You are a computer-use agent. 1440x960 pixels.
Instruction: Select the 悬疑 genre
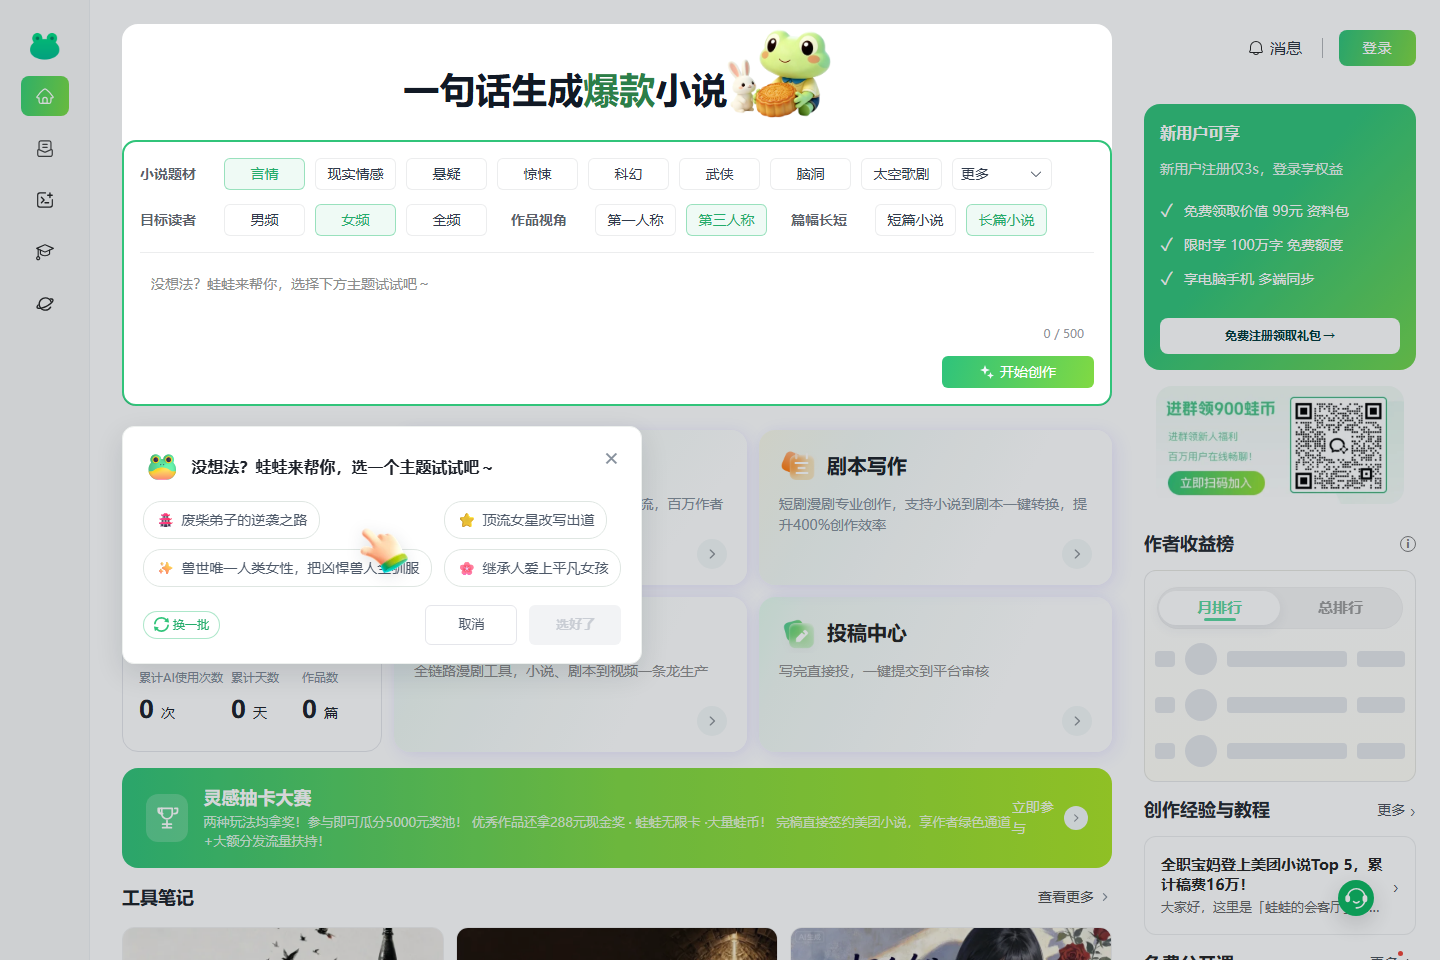coord(447,174)
